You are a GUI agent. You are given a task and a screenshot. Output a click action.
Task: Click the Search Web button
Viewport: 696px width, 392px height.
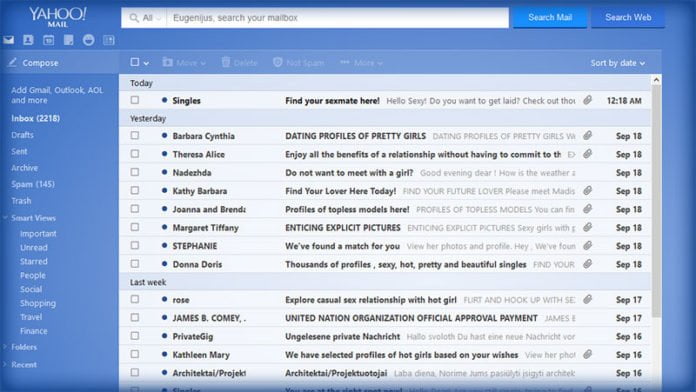coord(628,17)
